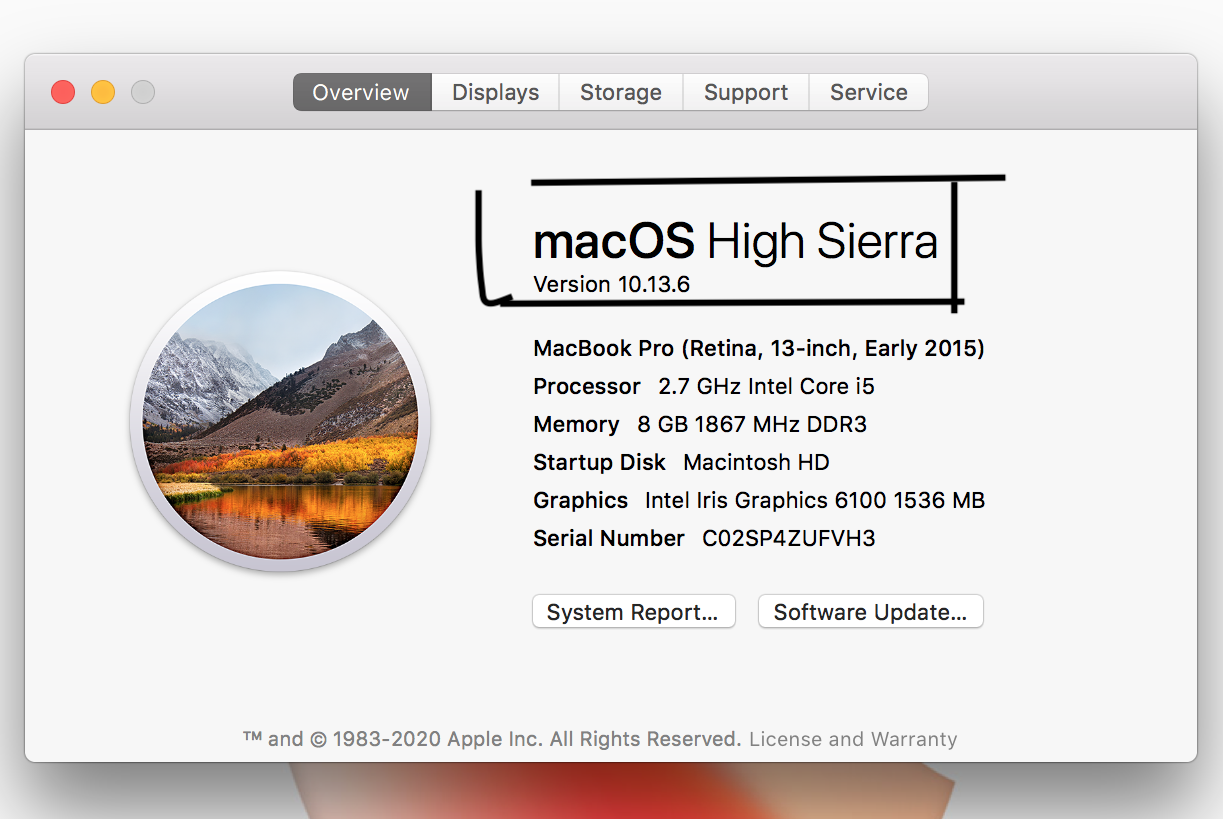The image size is (1223, 819).
Task: Switch to the Overview tab
Action: (x=361, y=92)
